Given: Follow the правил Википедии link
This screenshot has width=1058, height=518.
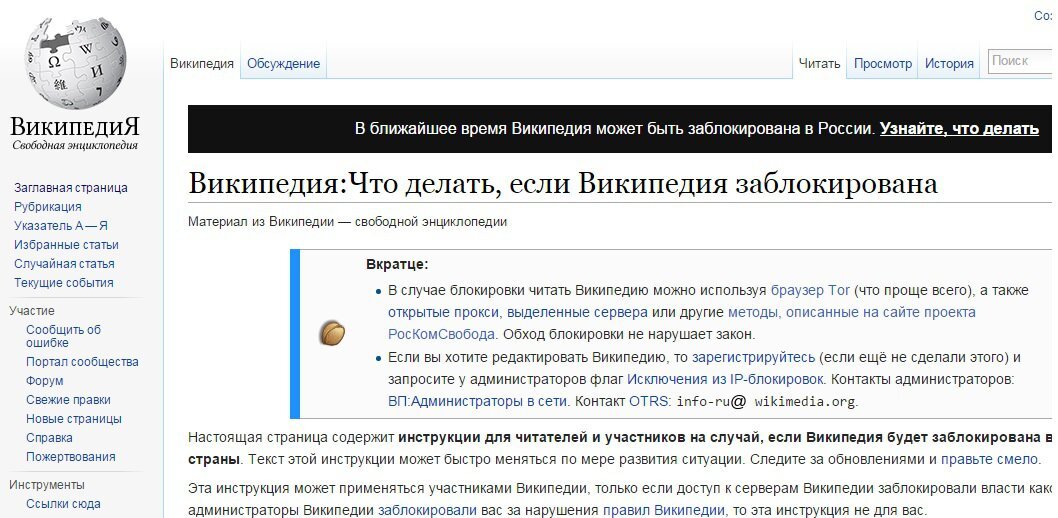Looking at the screenshot, I should pos(664,510).
